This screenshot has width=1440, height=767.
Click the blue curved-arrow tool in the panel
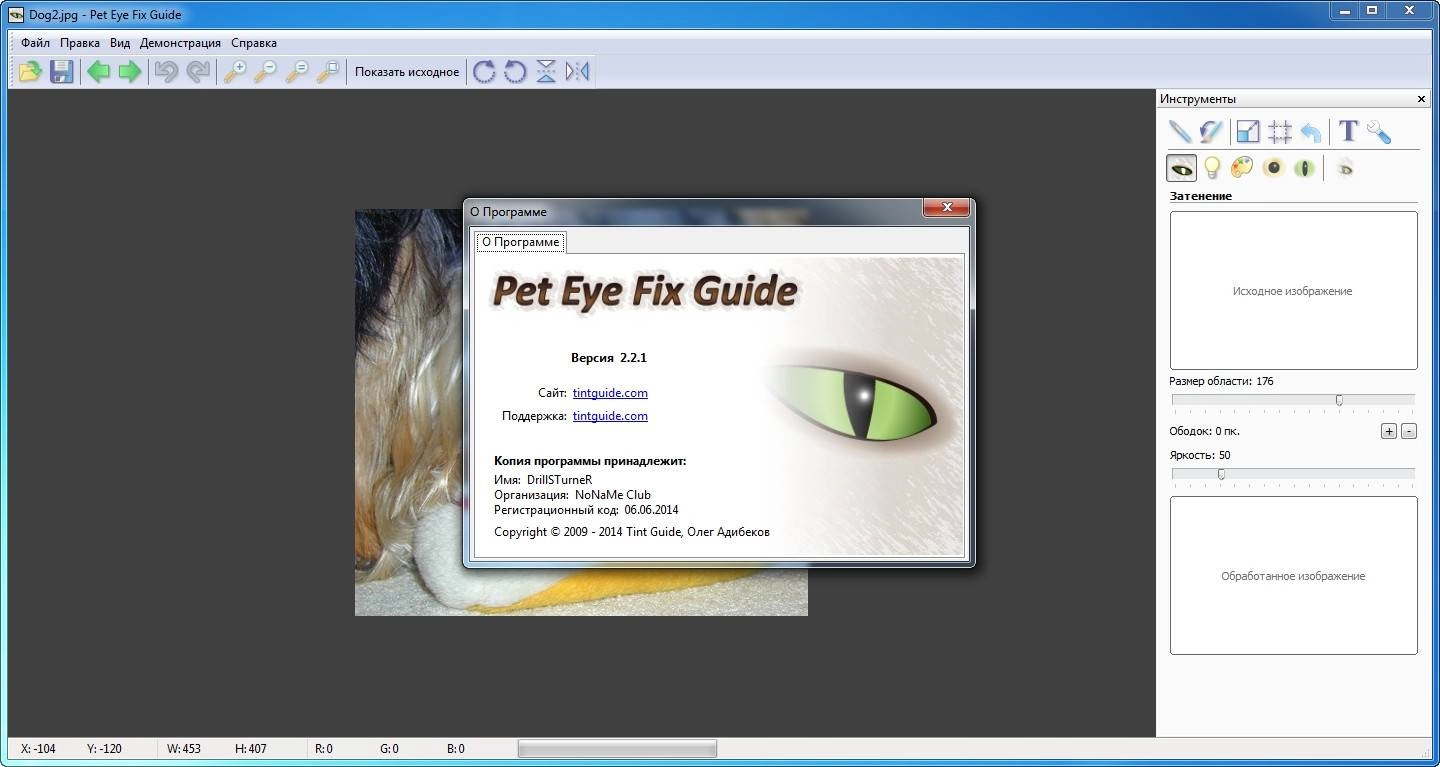(x=1311, y=132)
